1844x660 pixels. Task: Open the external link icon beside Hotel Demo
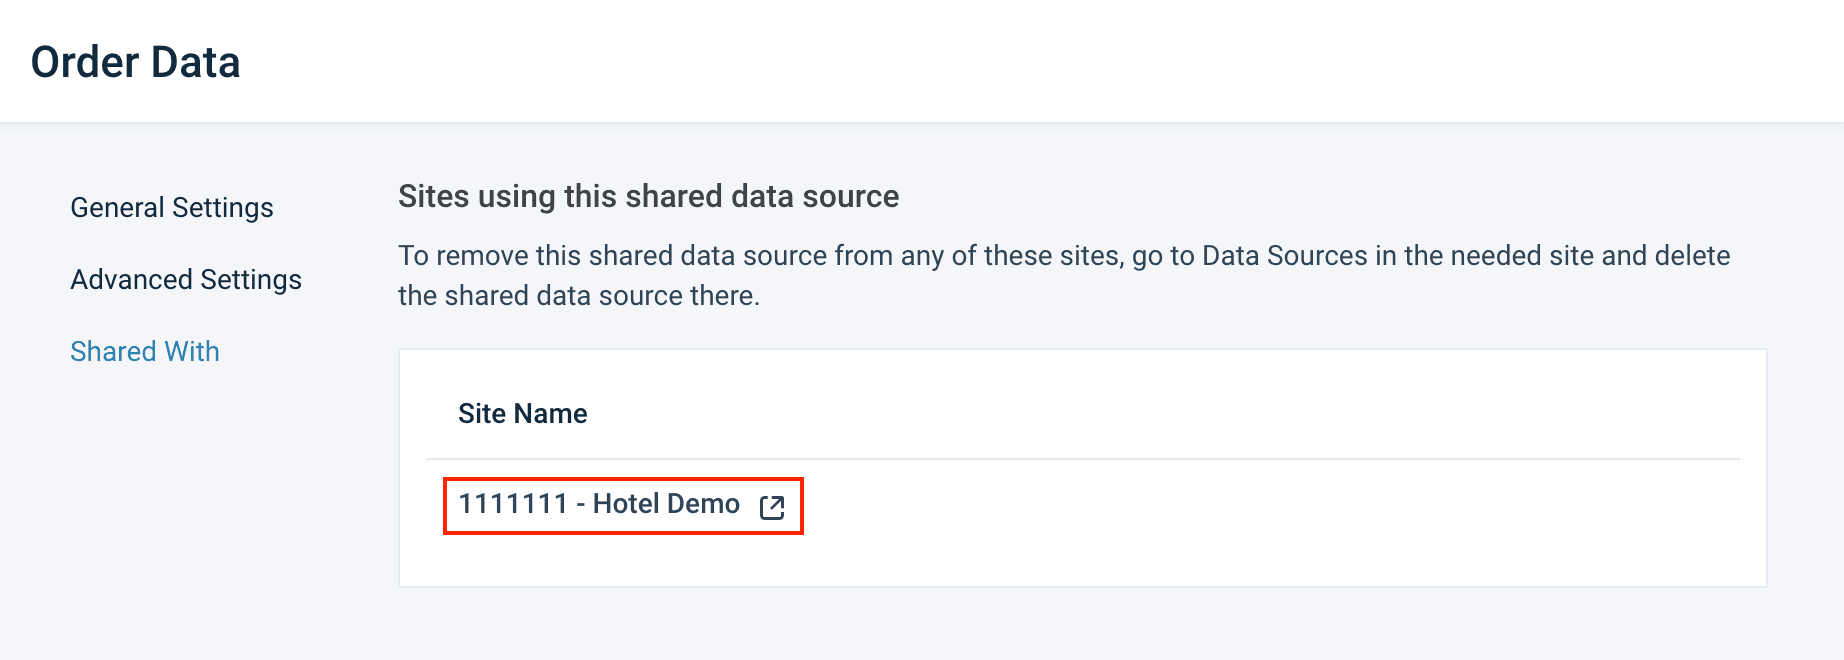[772, 507]
